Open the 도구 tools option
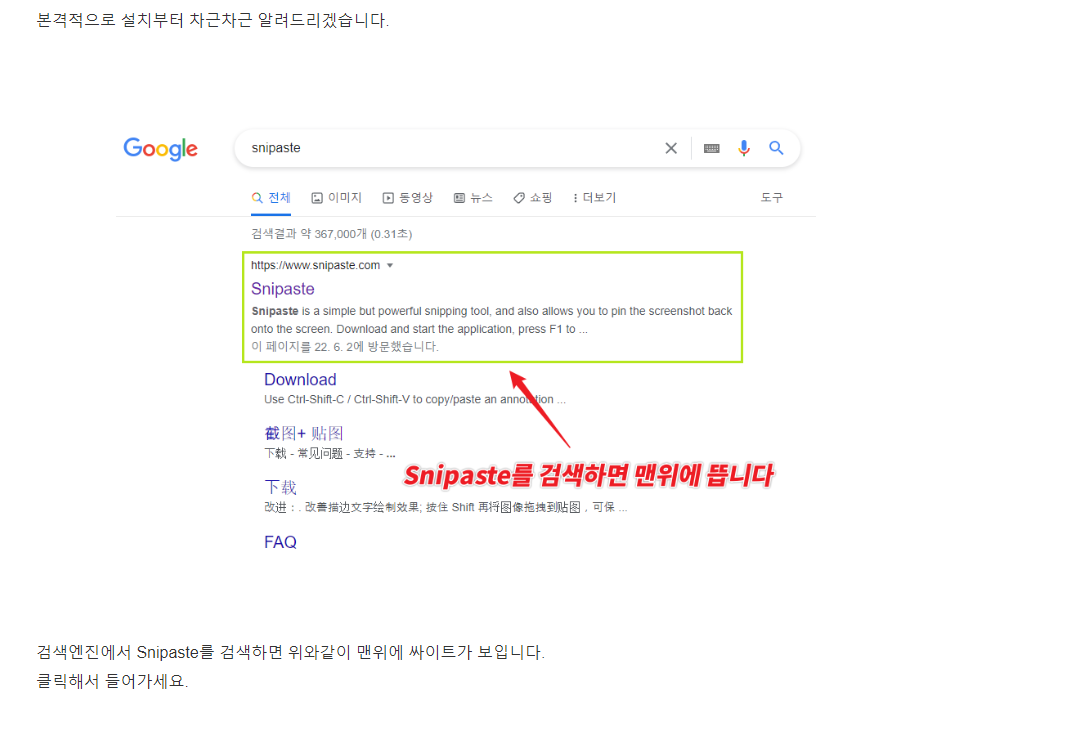1070x747 pixels. [772, 197]
